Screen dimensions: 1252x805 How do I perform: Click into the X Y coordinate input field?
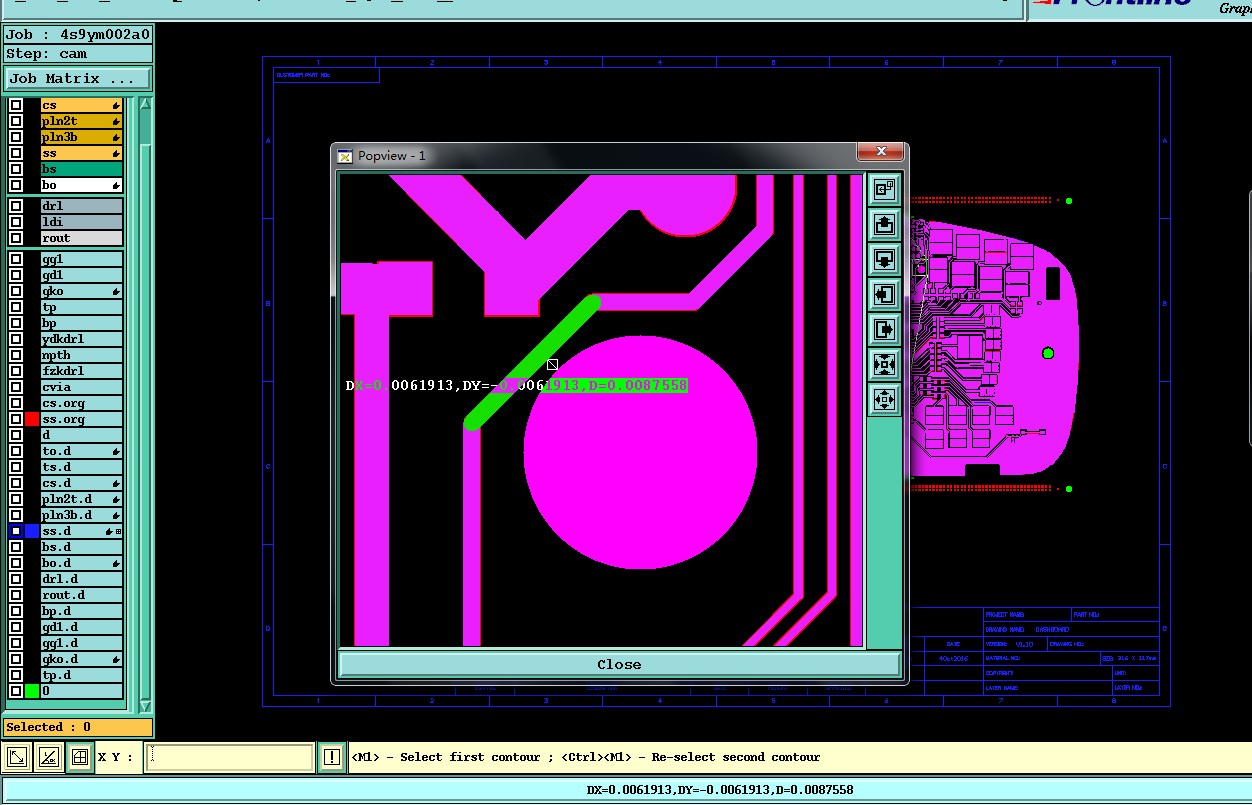pos(229,757)
